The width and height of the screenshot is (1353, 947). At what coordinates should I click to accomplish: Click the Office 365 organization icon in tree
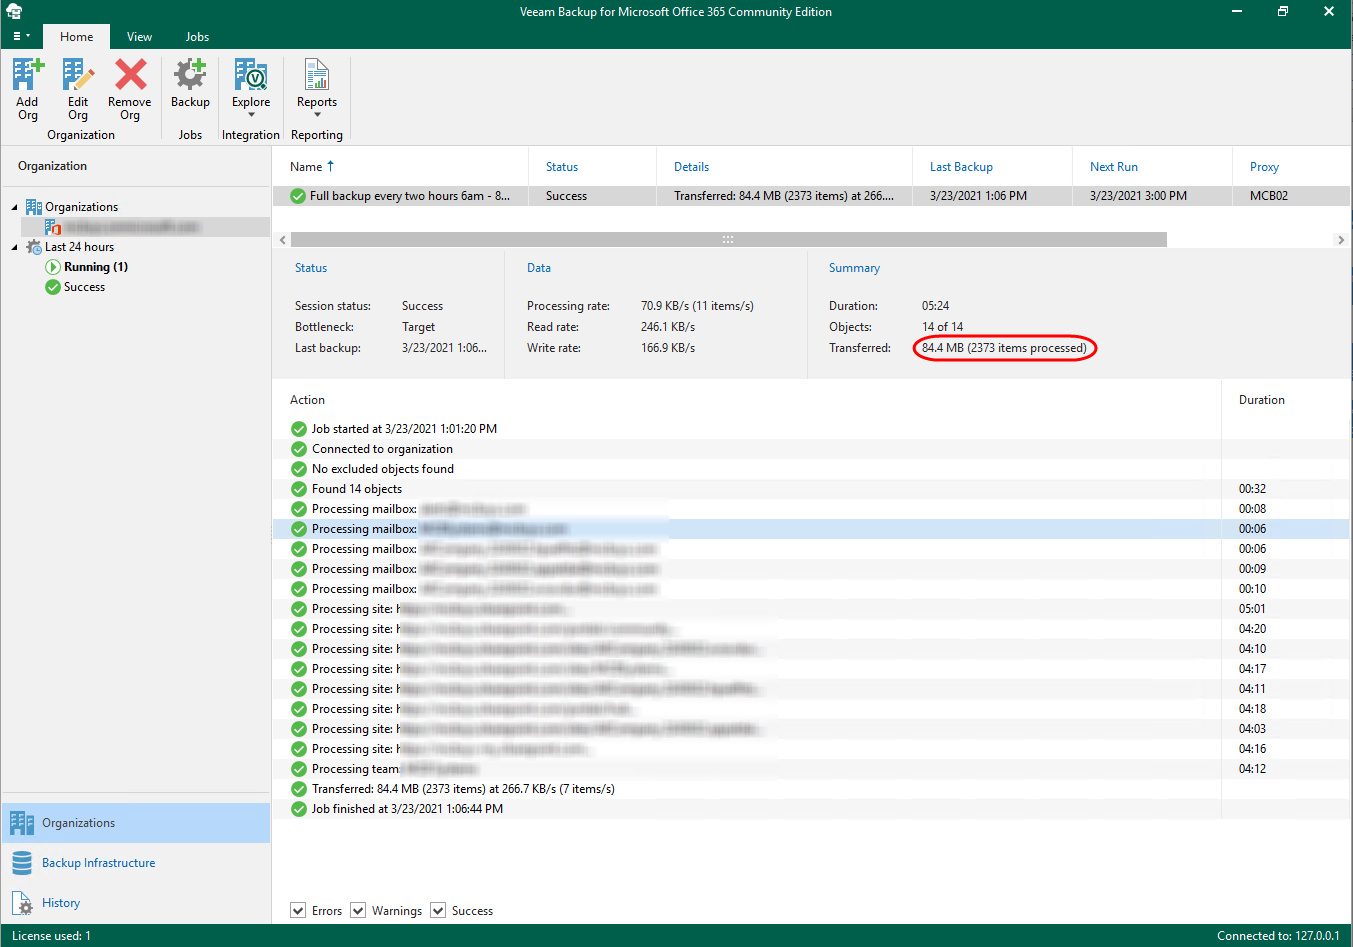[x=53, y=228]
